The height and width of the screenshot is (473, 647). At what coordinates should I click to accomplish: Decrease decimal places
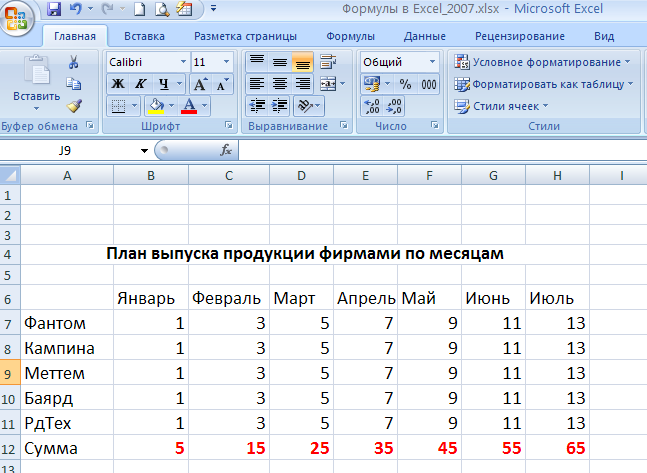pos(394,106)
